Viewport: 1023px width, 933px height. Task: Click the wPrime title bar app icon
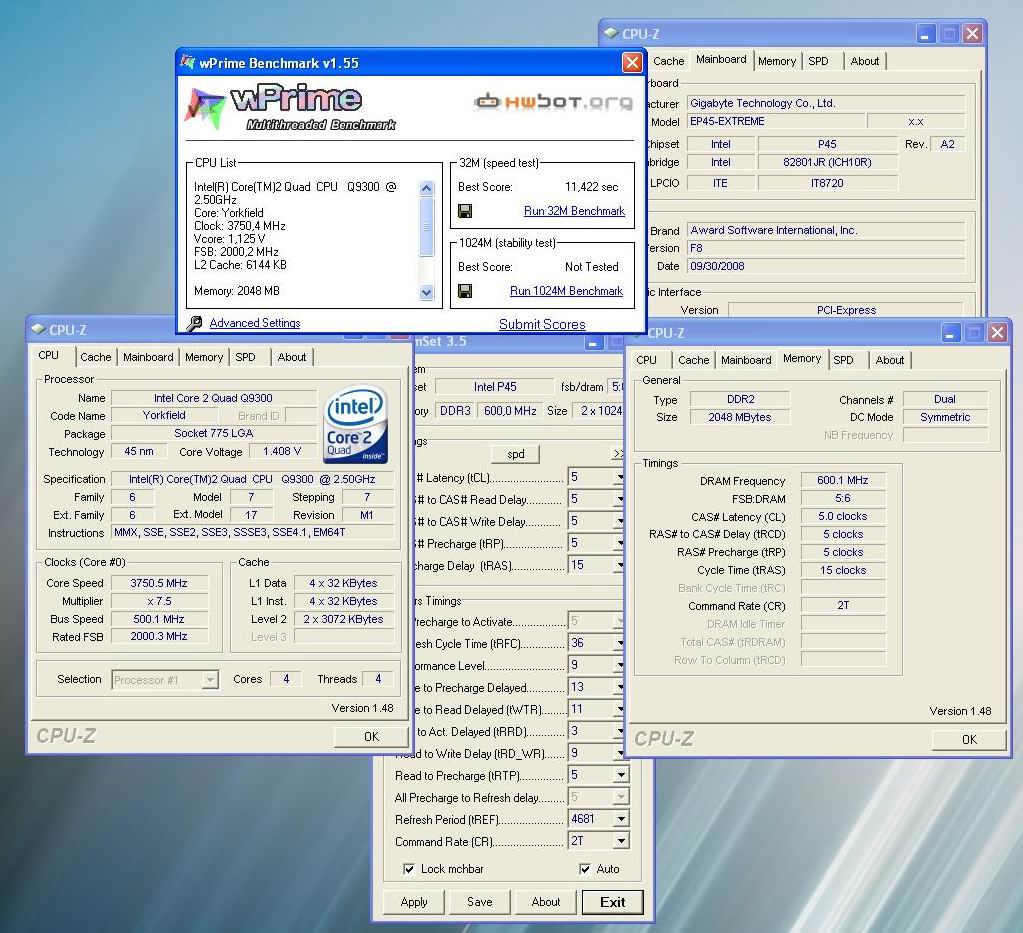pos(187,63)
